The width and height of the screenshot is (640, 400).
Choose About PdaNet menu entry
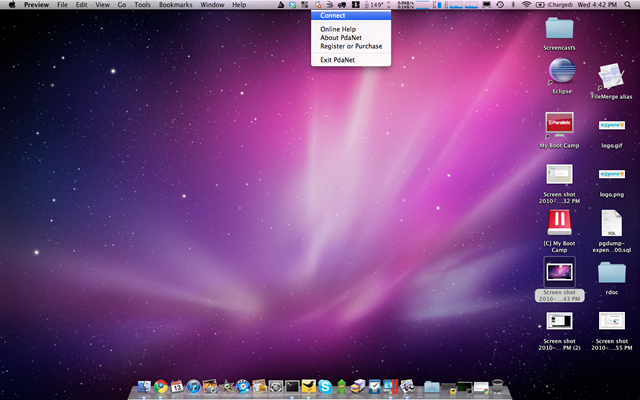click(351, 38)
